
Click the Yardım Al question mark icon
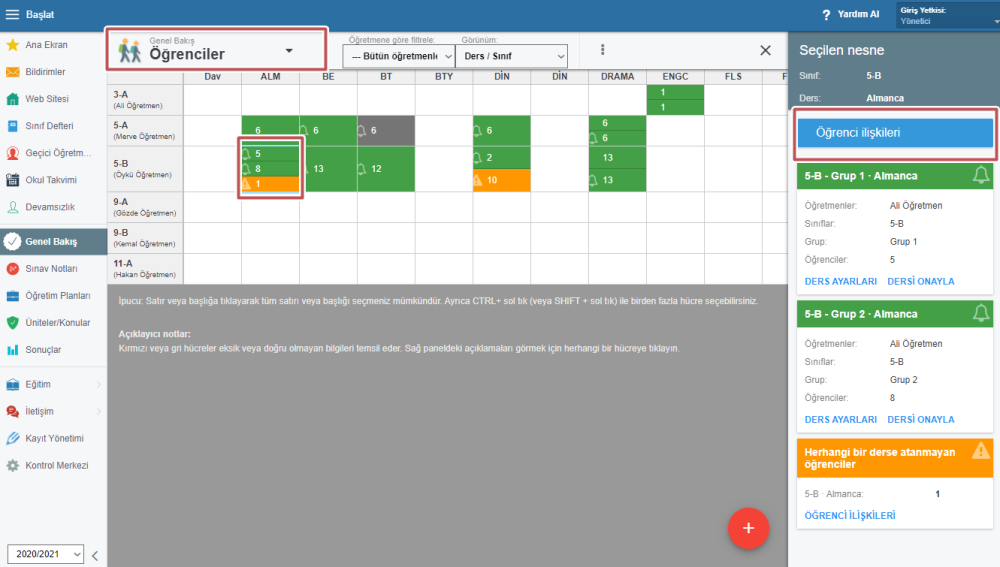(x=827, y=15)
